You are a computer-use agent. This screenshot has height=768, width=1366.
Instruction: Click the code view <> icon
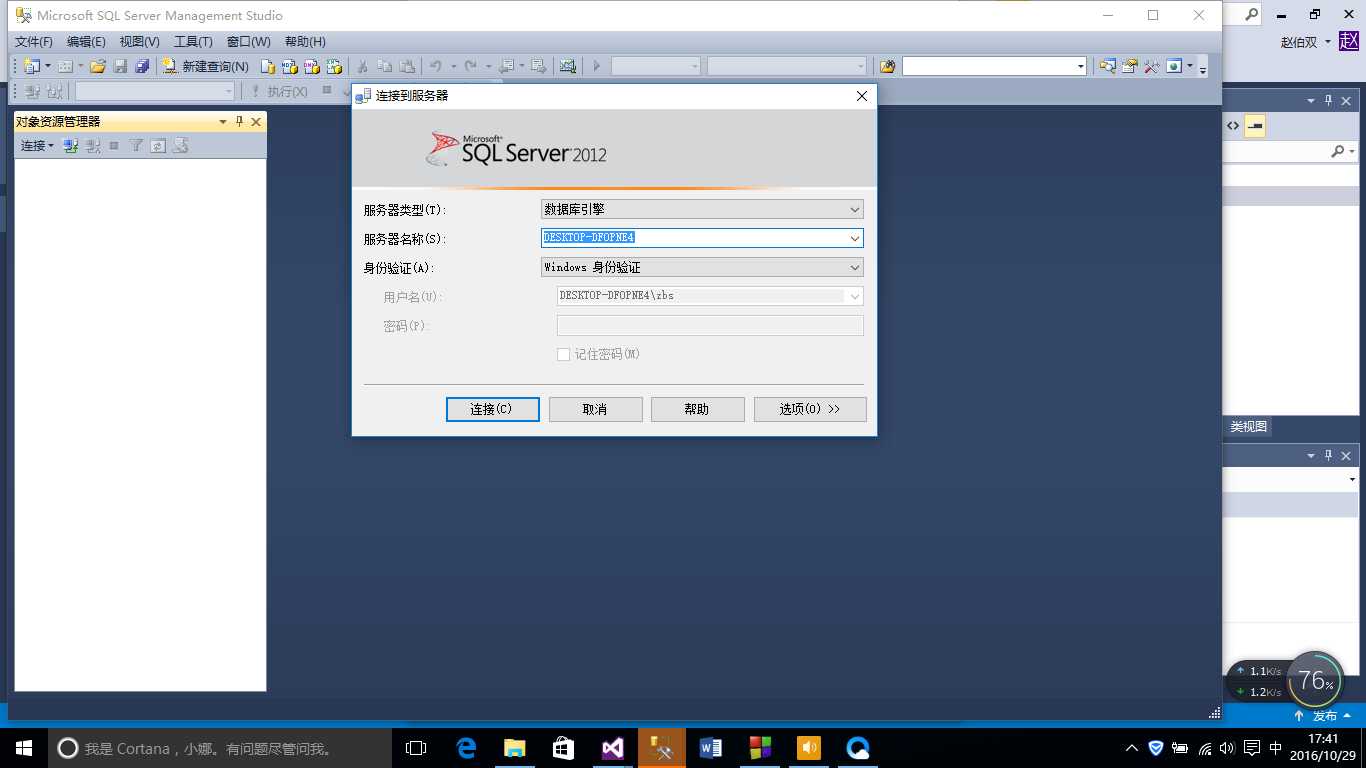pyautogui.click(x=1233, y=126)
